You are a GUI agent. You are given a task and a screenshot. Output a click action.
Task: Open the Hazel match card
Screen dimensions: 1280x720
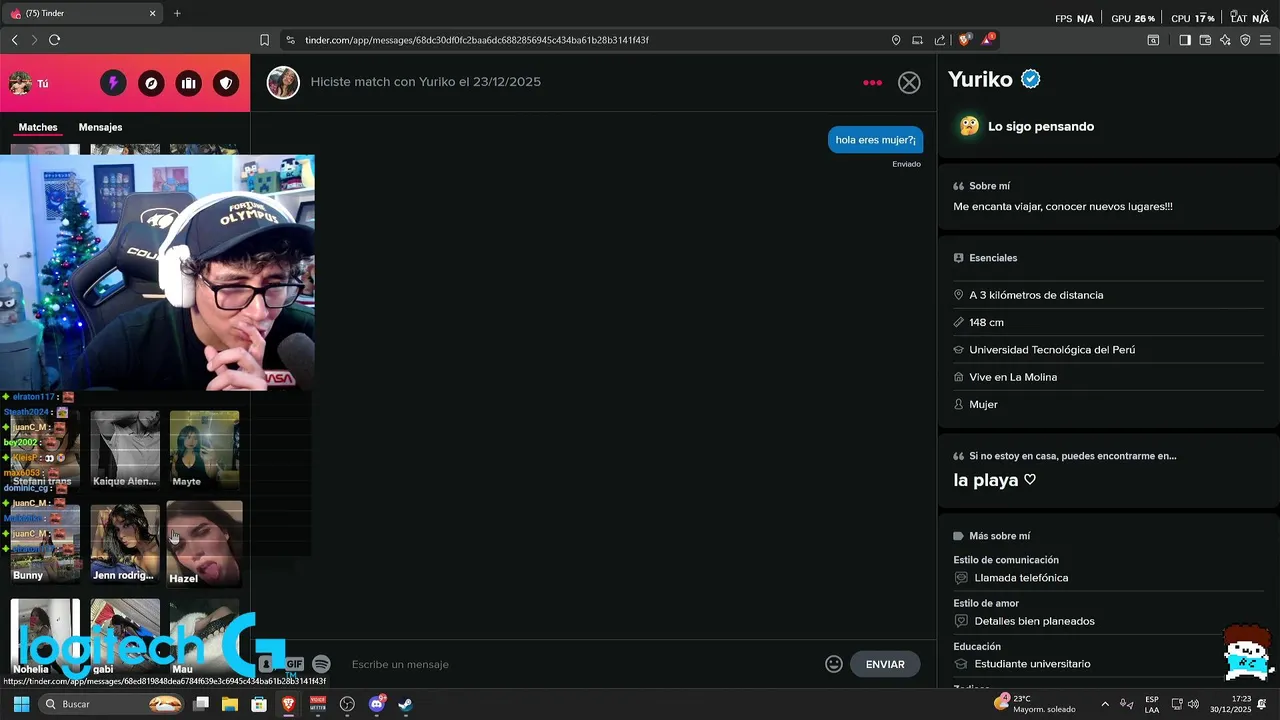coord(204,543)
